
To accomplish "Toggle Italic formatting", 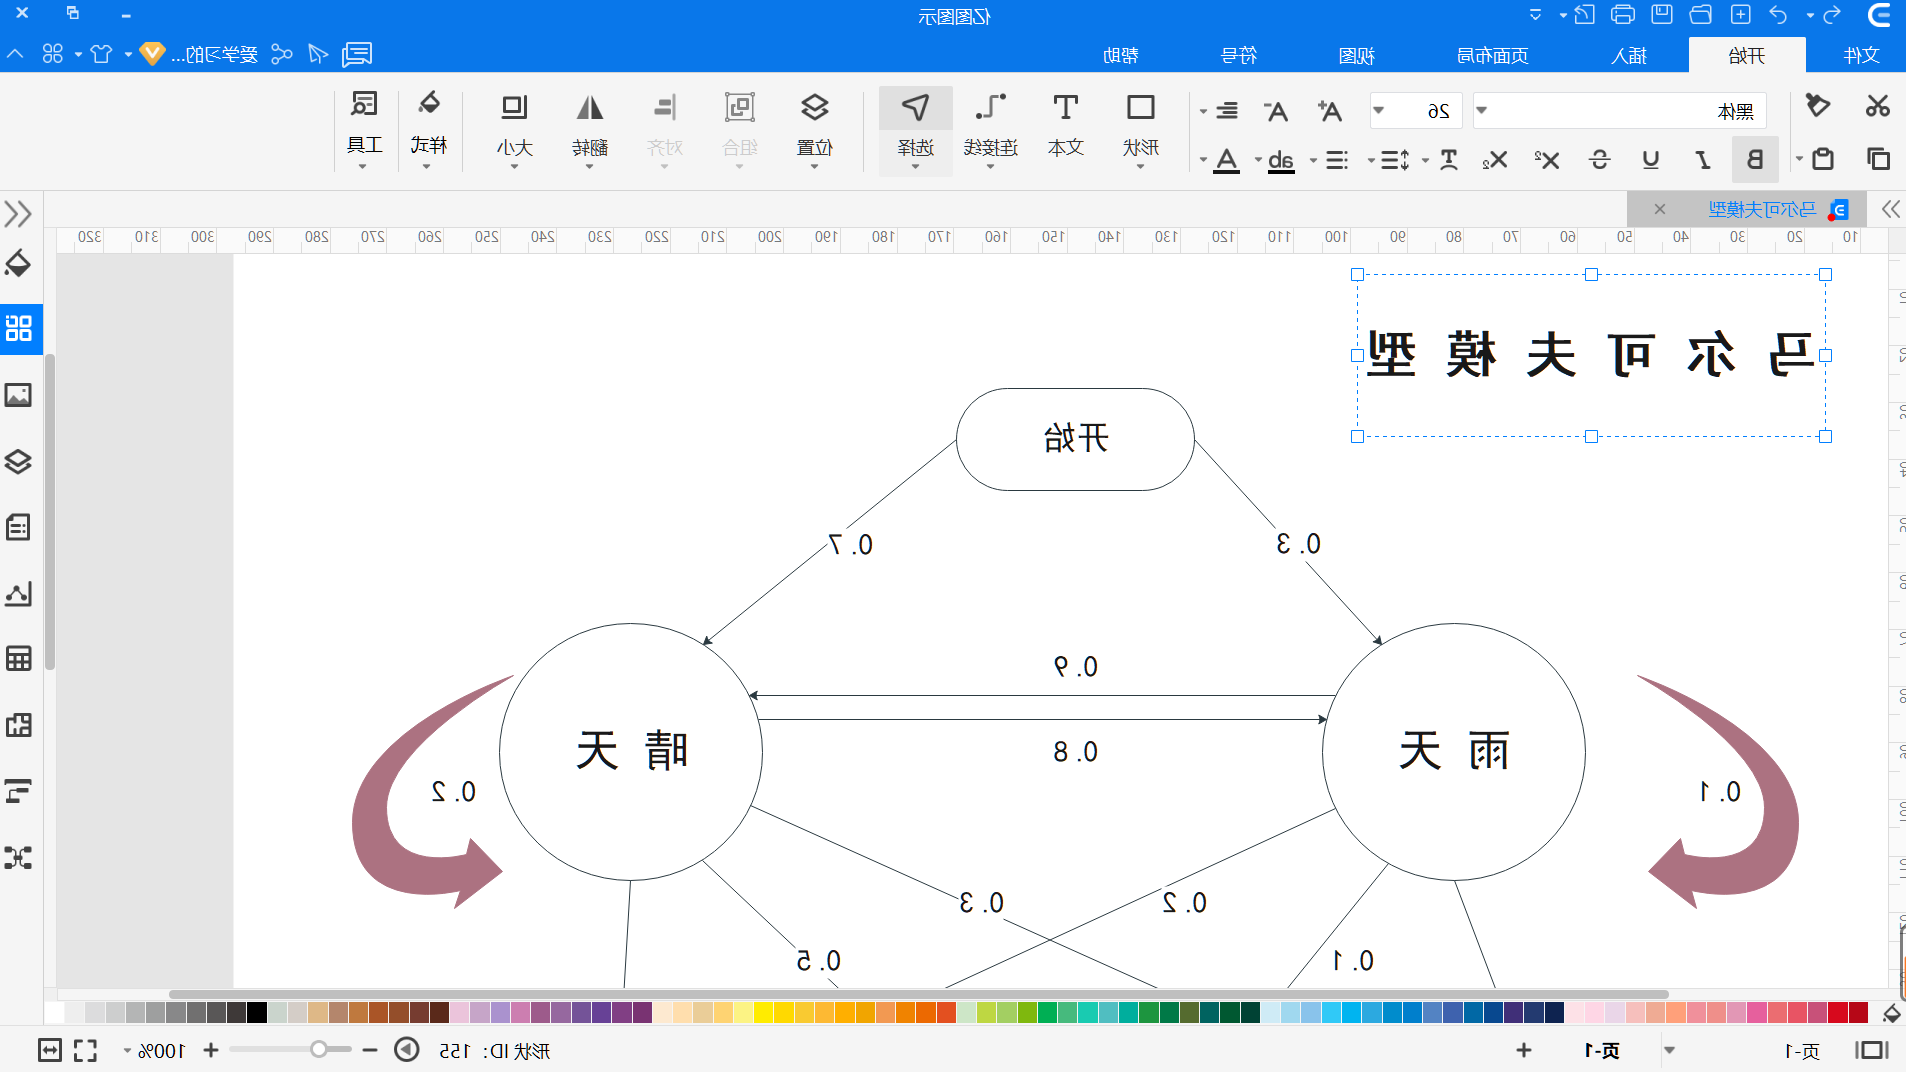I will (x=1703, y=159).
